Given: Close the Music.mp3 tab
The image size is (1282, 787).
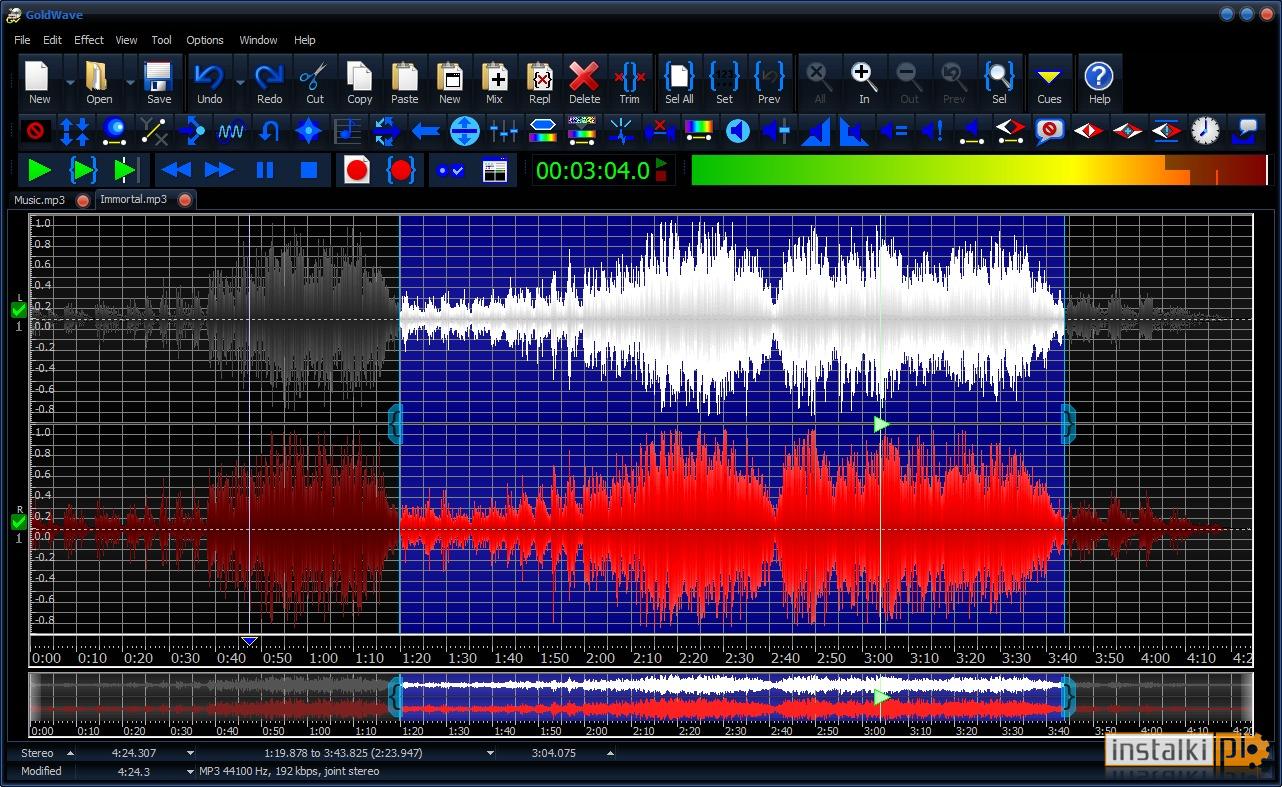Looking at the screenshot, I should tap(83, 200).
